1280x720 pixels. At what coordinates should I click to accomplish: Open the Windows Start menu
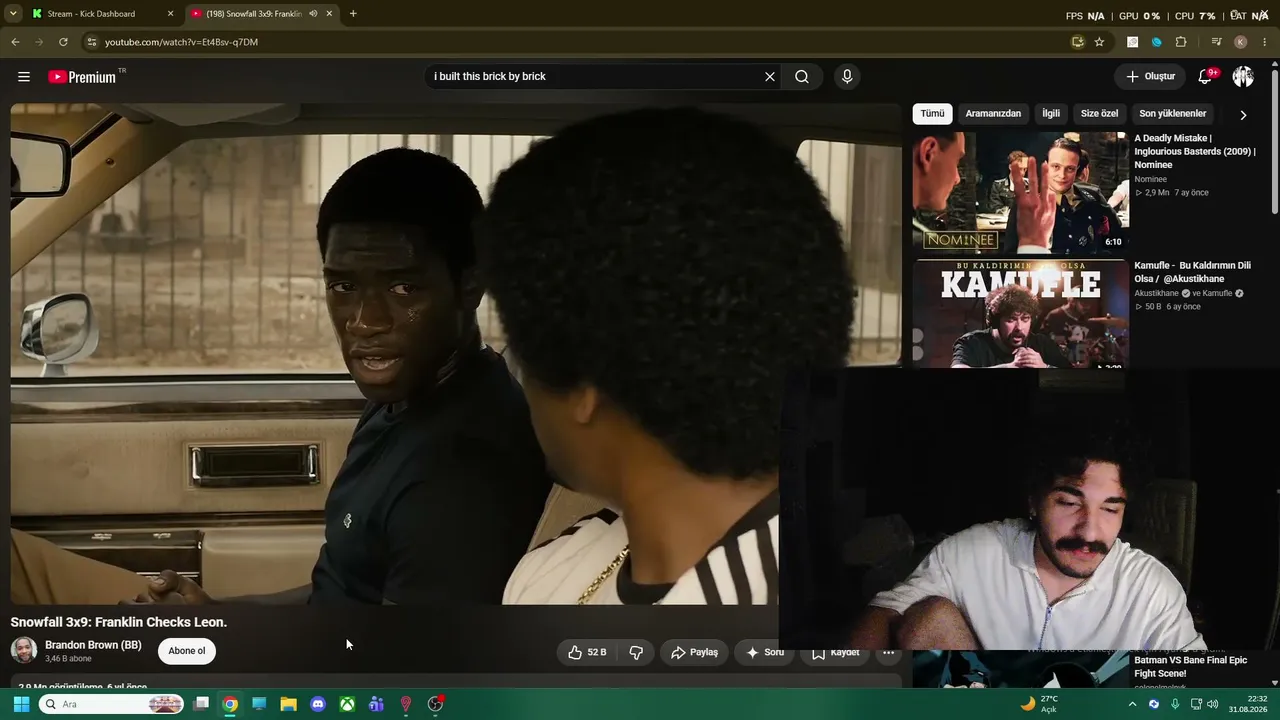[x=21, y=704]
